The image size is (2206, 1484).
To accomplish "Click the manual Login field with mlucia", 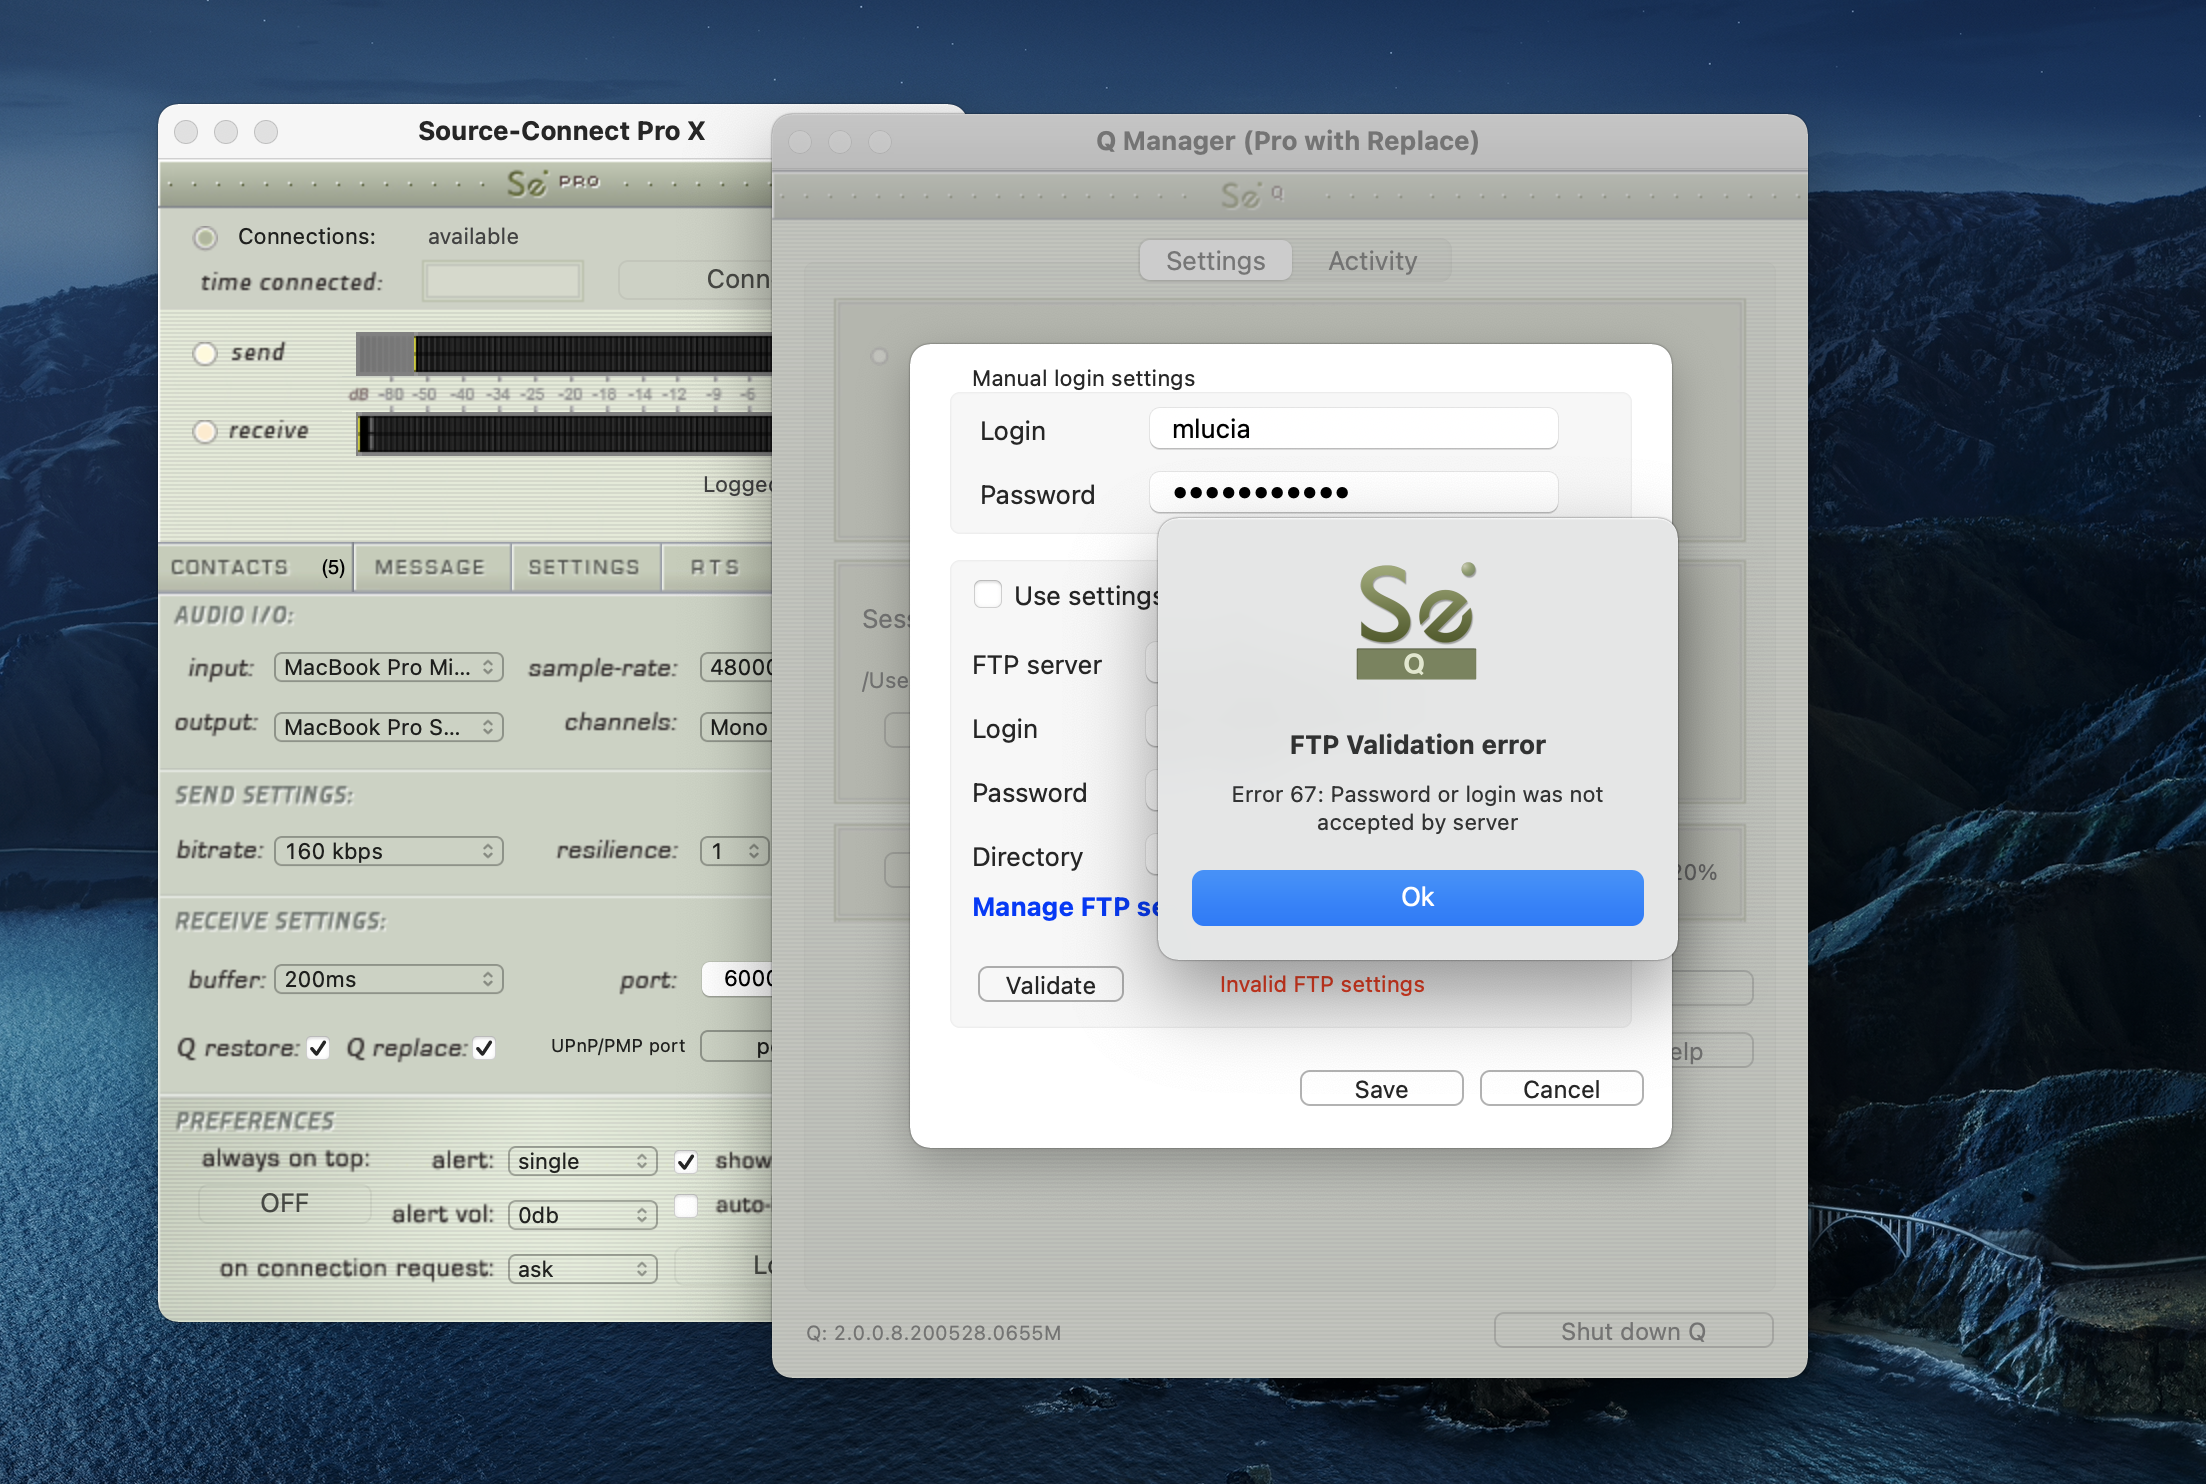I will 1353,429.
